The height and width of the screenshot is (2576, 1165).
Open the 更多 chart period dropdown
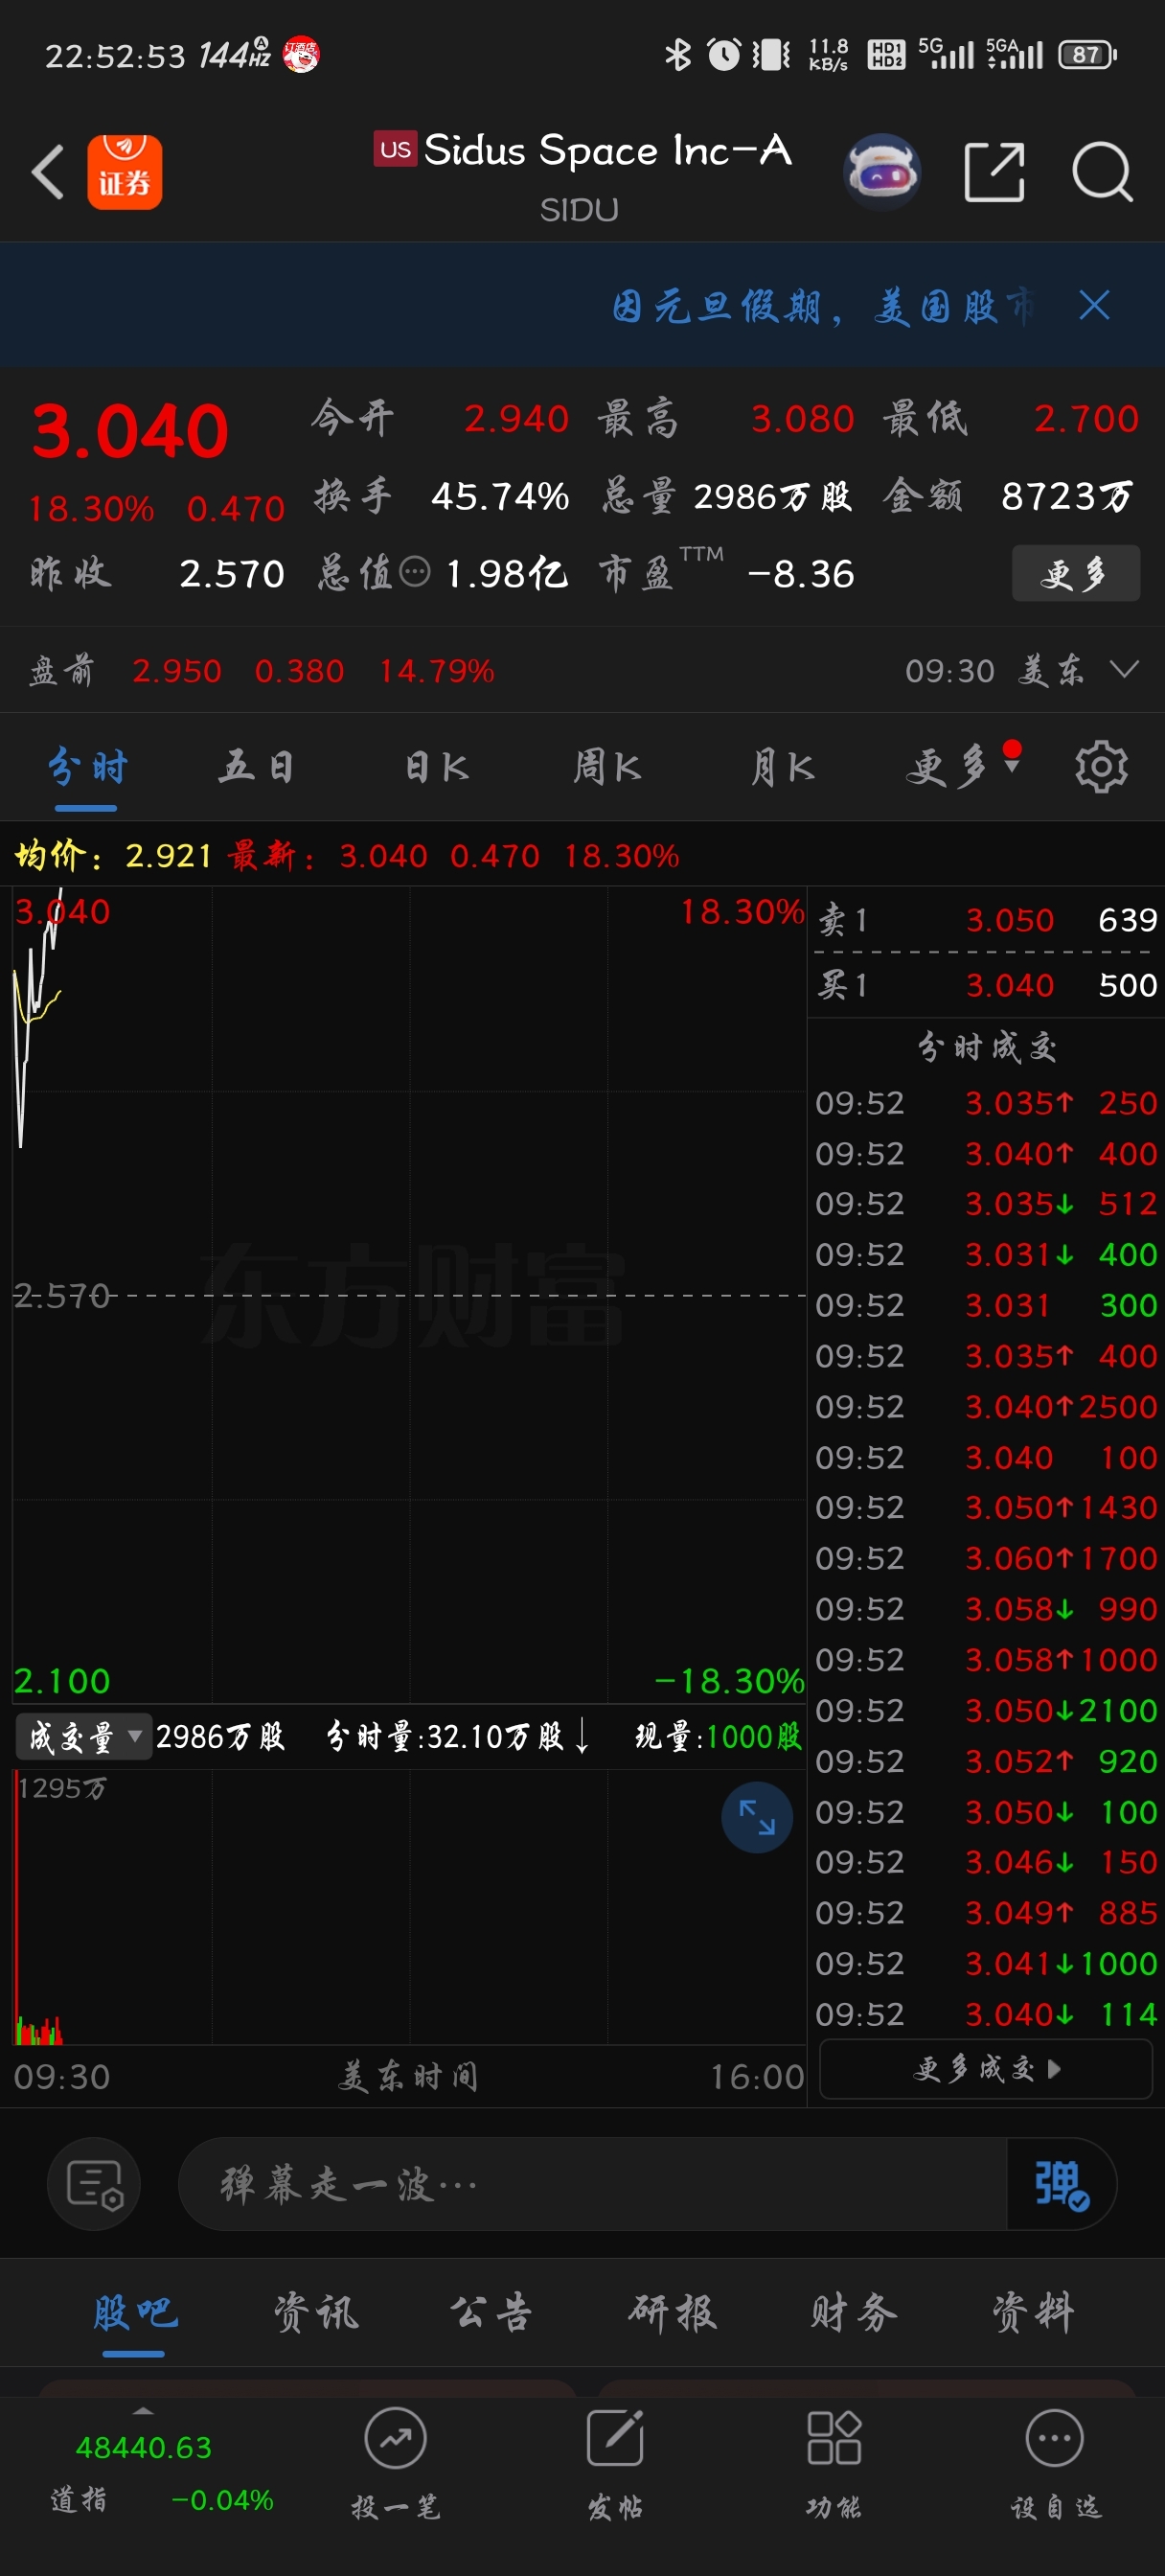pos(962,768)
